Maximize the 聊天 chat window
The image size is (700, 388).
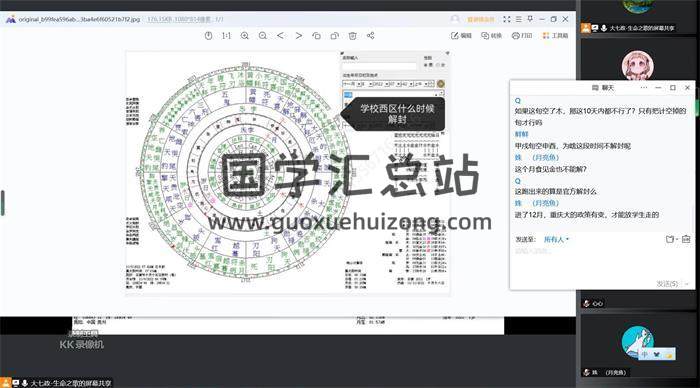tap(673, 88)
